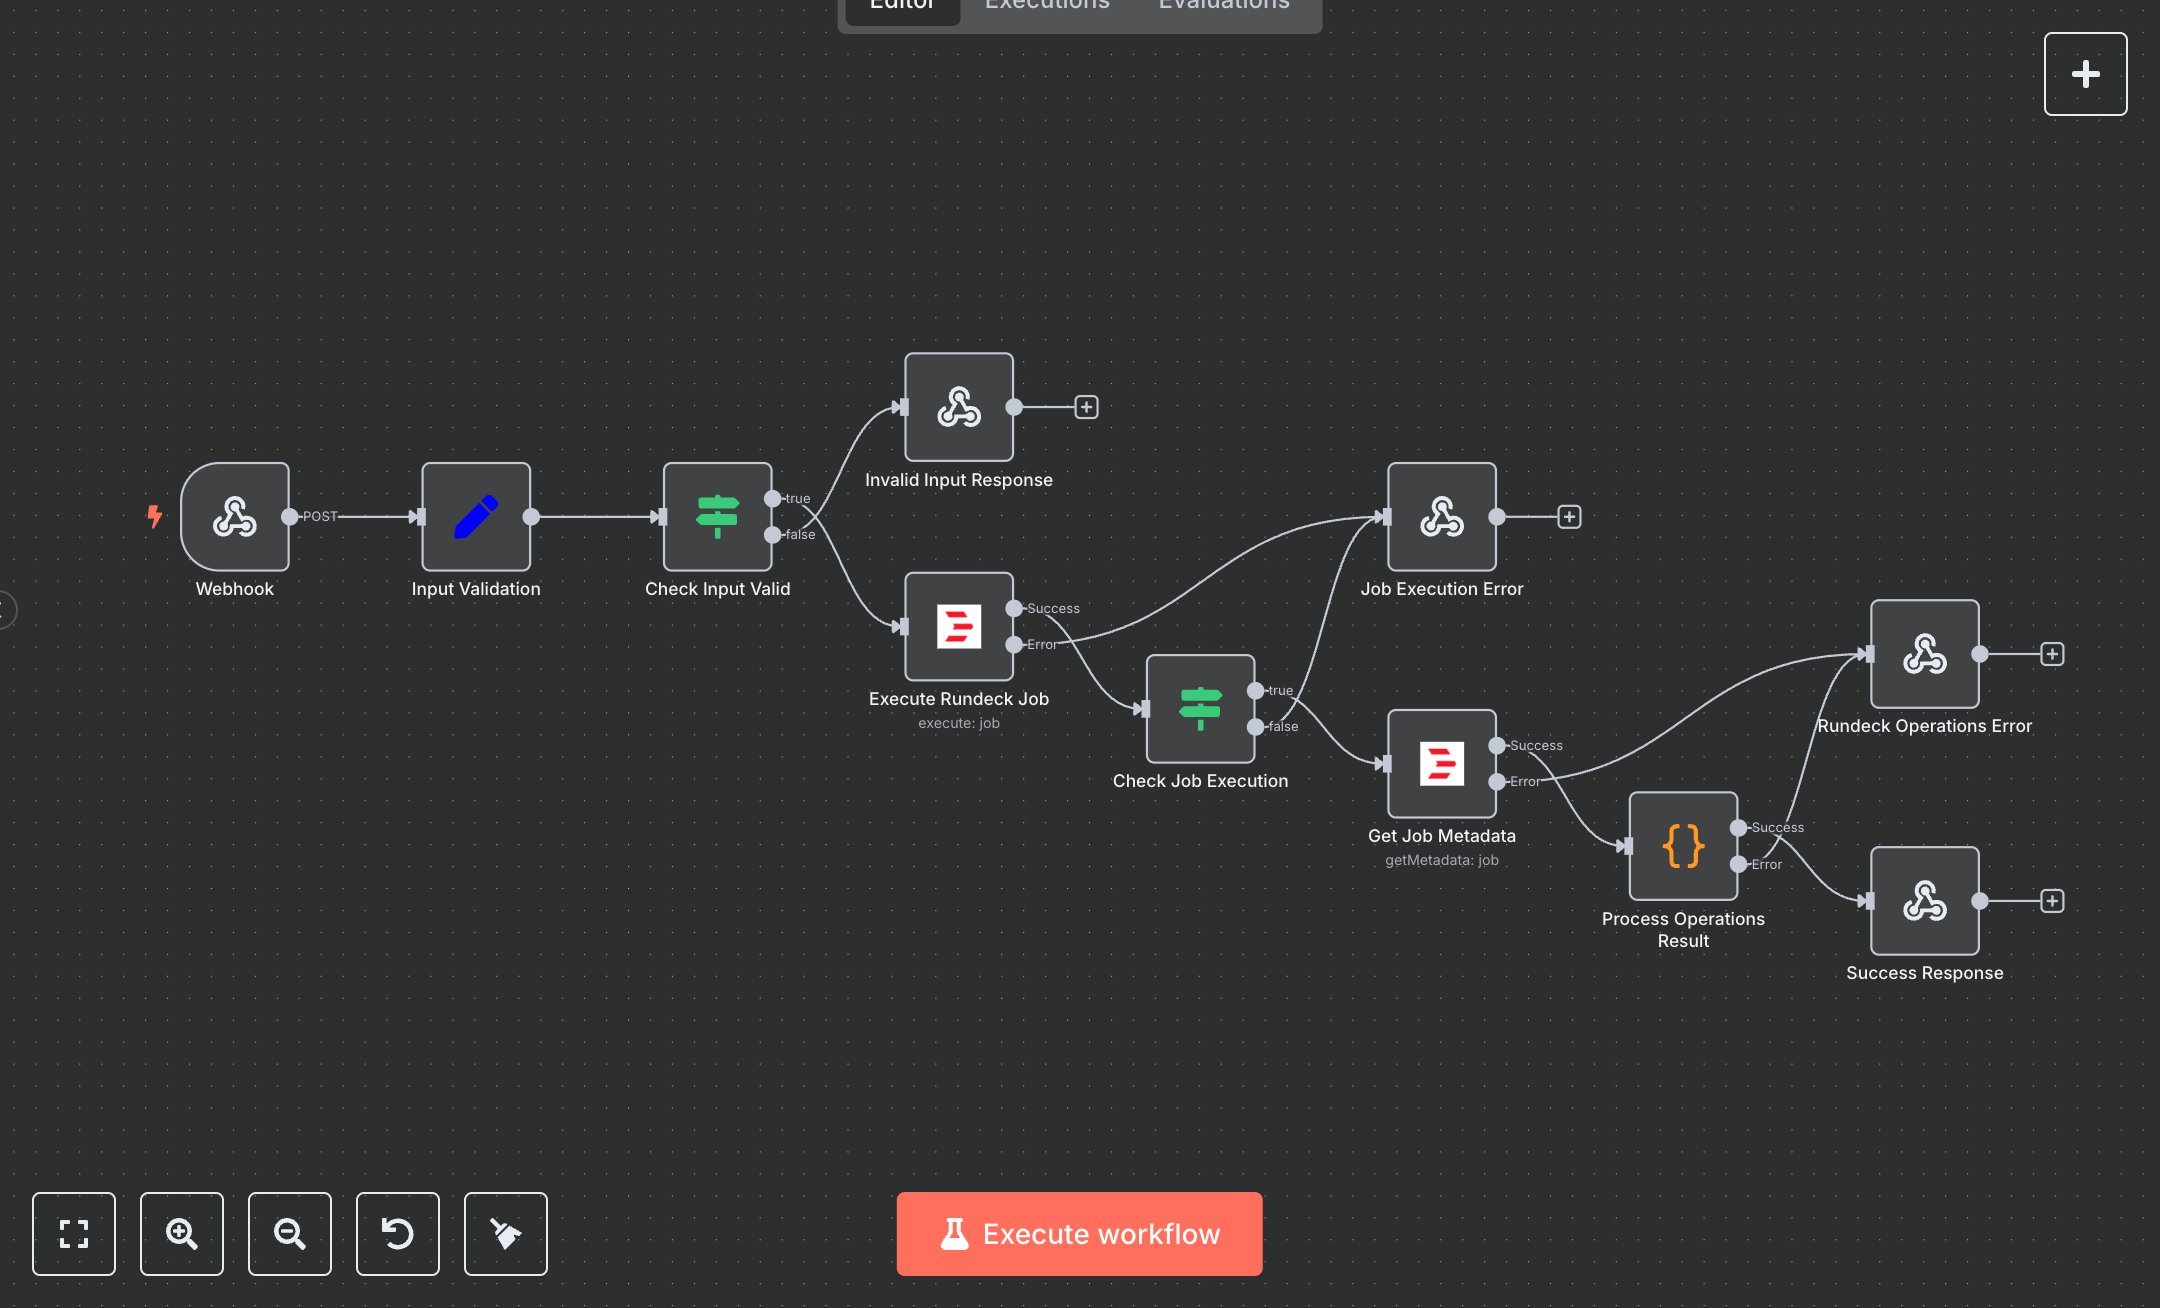Zoom in using the magnifier-plus icon
This screenshot has height=1308, width=2160.
click(x=182, y=1234)
